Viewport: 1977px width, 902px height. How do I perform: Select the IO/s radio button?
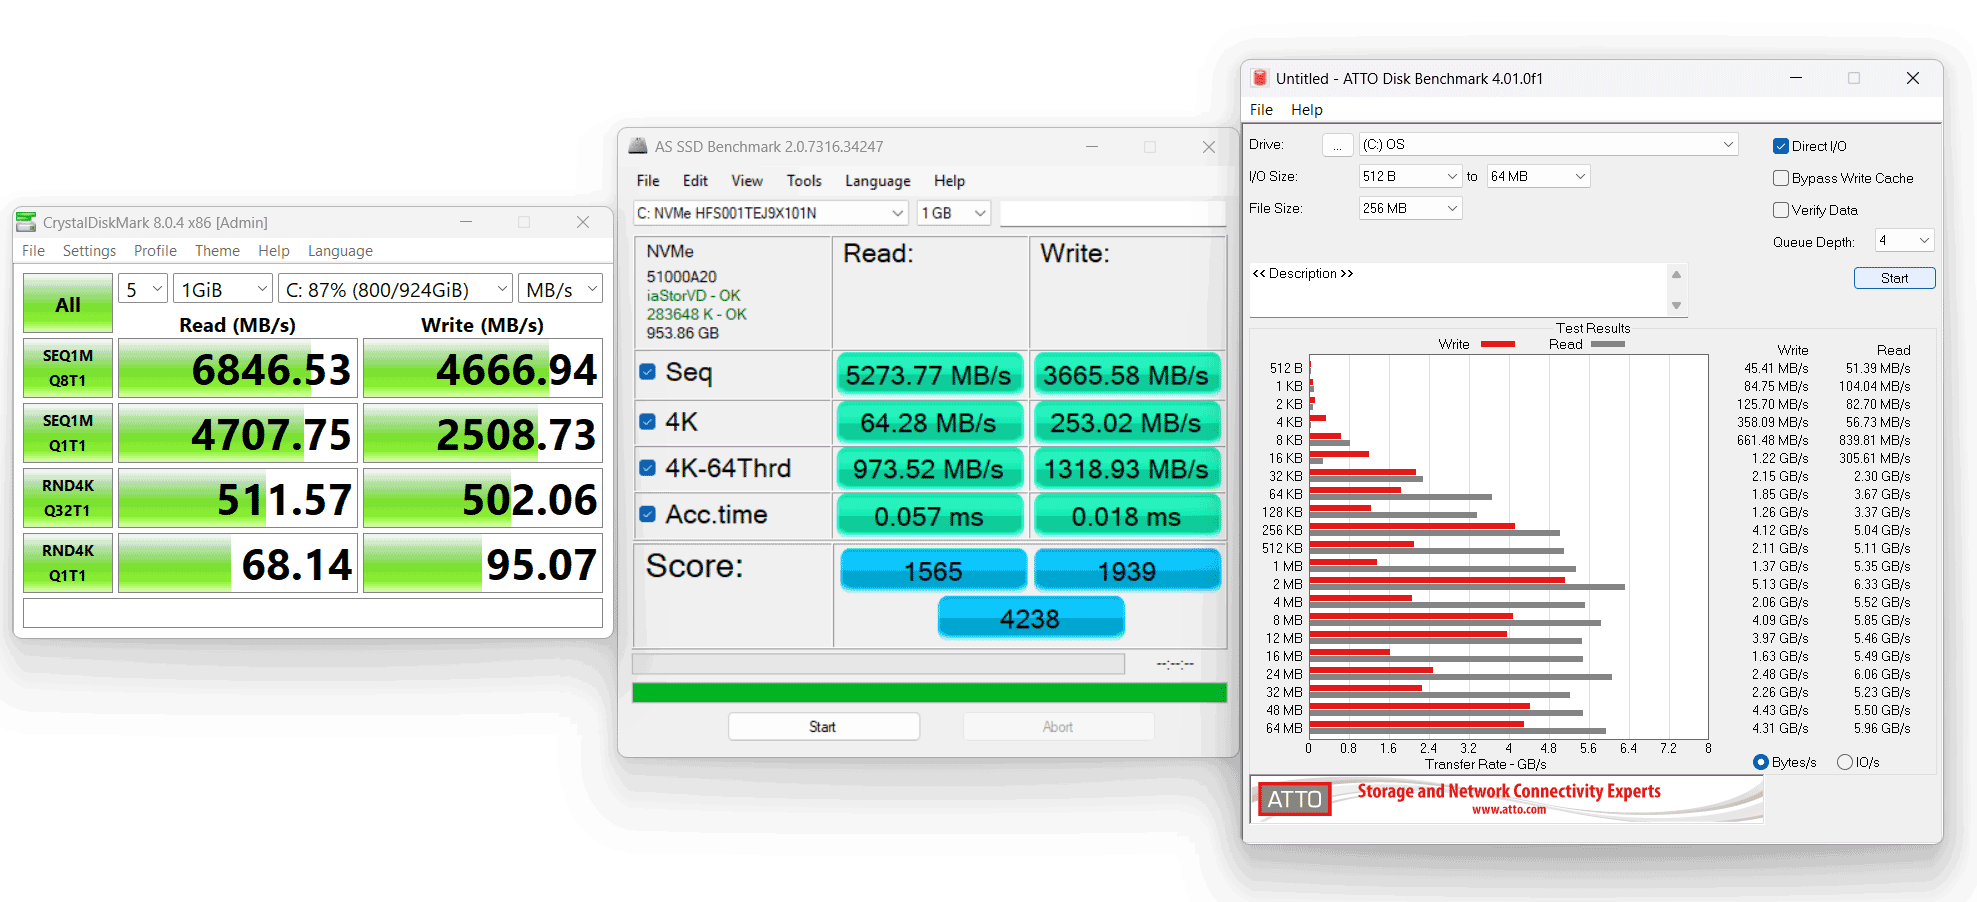tap(1845, 762)
